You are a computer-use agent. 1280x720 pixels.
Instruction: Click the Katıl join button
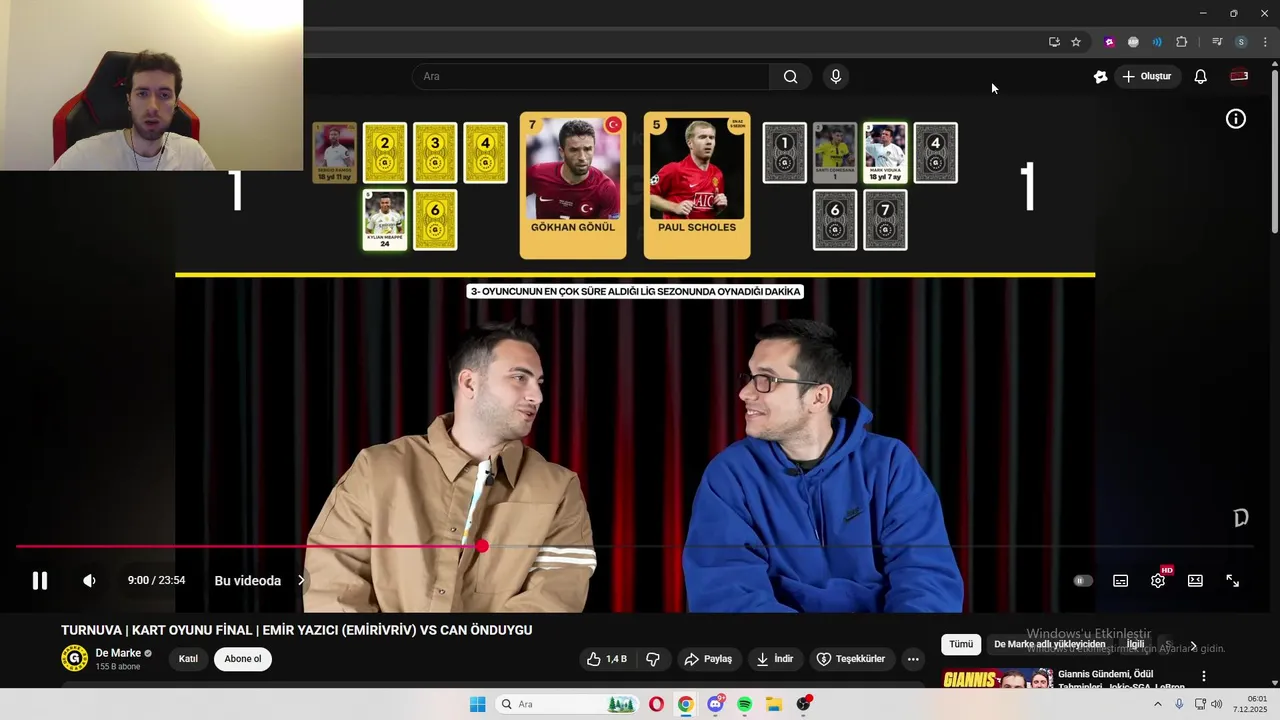point(188,659)
